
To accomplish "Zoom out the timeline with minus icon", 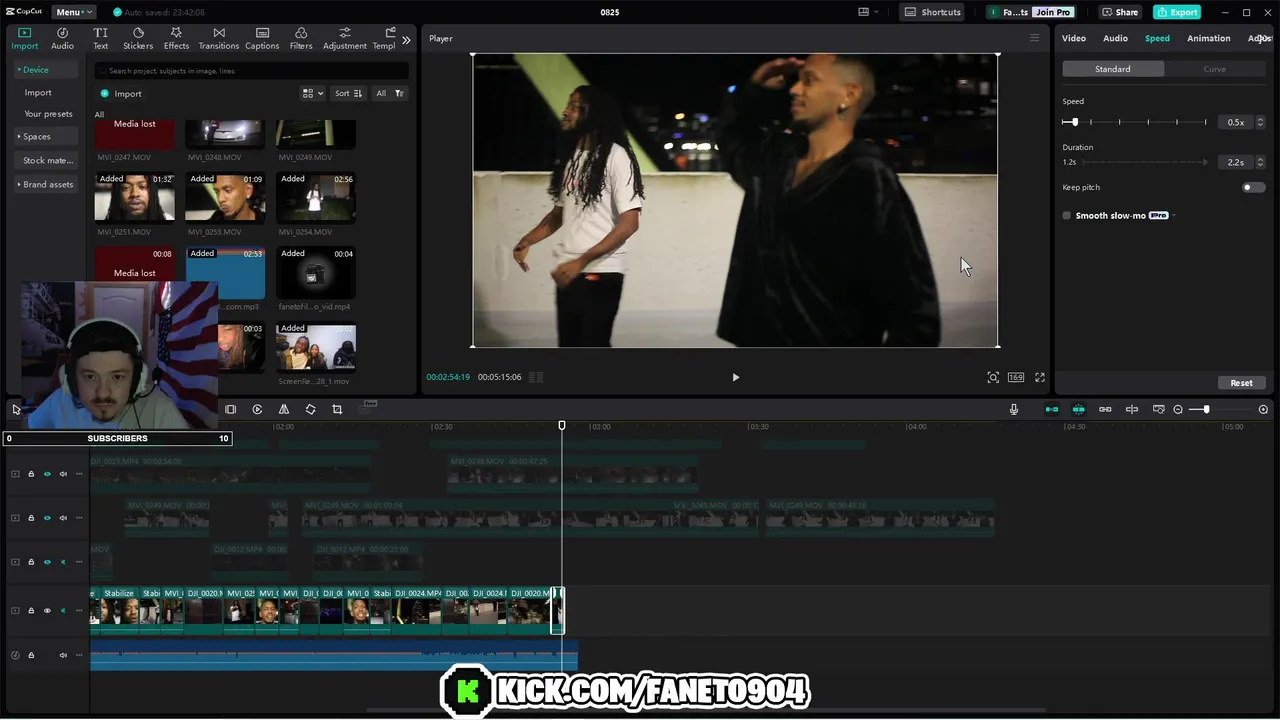I will pyautogui.click(x=1178, y=409).
